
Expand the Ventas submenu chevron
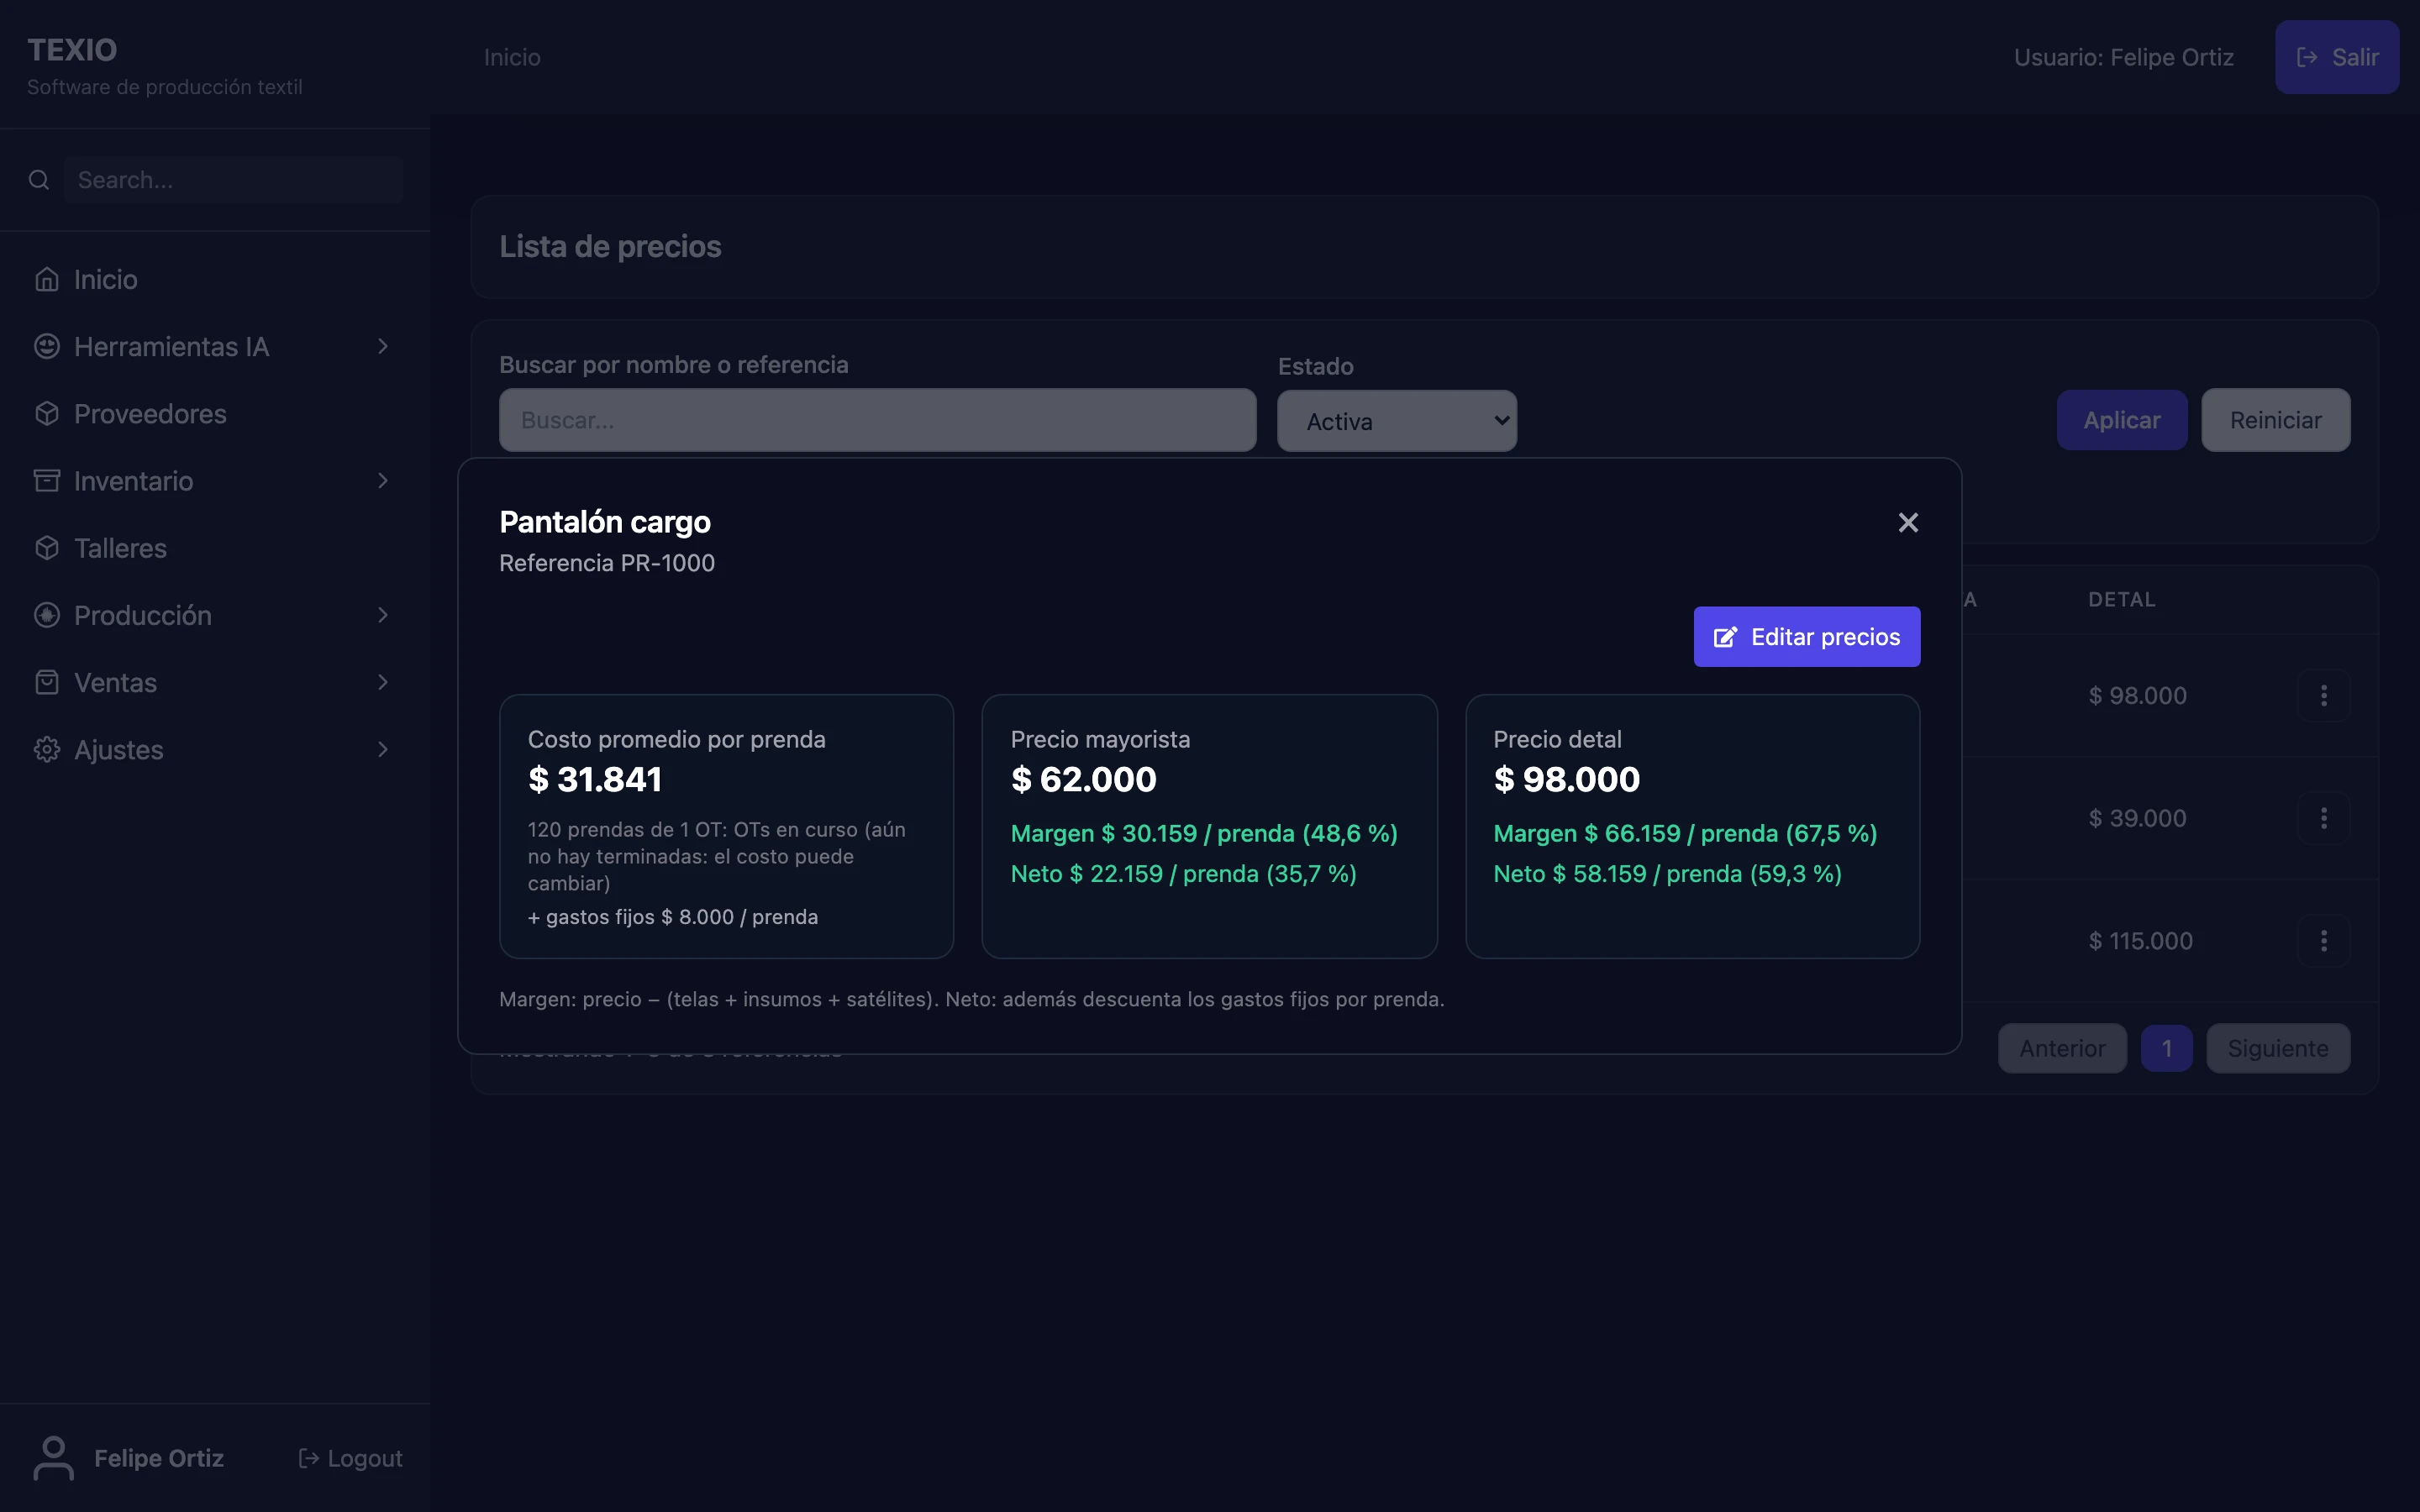pos(383,682)
